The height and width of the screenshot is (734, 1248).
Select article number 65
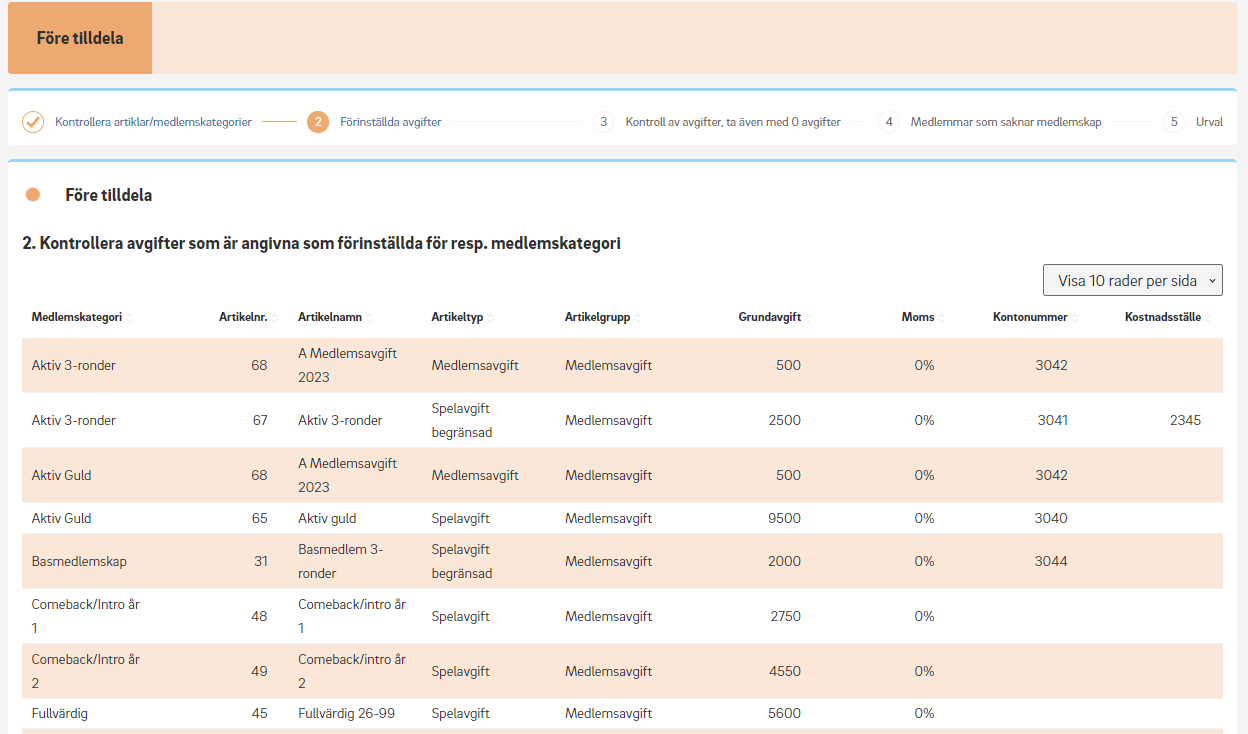pos(260,519)
